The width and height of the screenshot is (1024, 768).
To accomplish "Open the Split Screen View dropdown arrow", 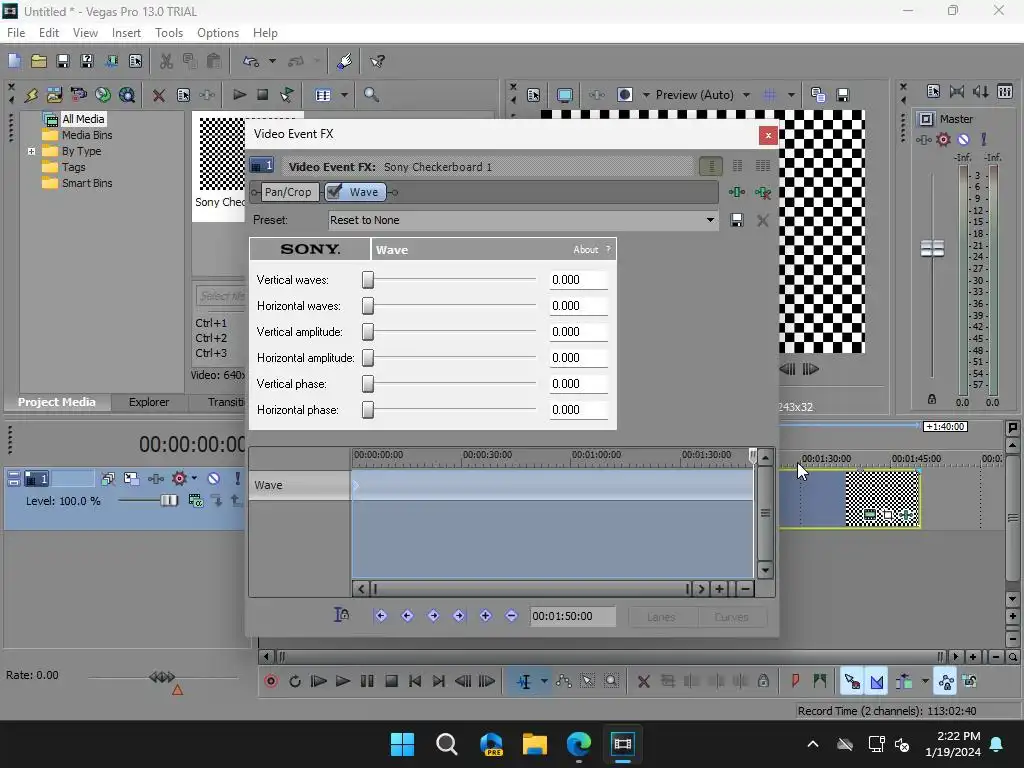I will pyautogui.click(x=646, y=95).
